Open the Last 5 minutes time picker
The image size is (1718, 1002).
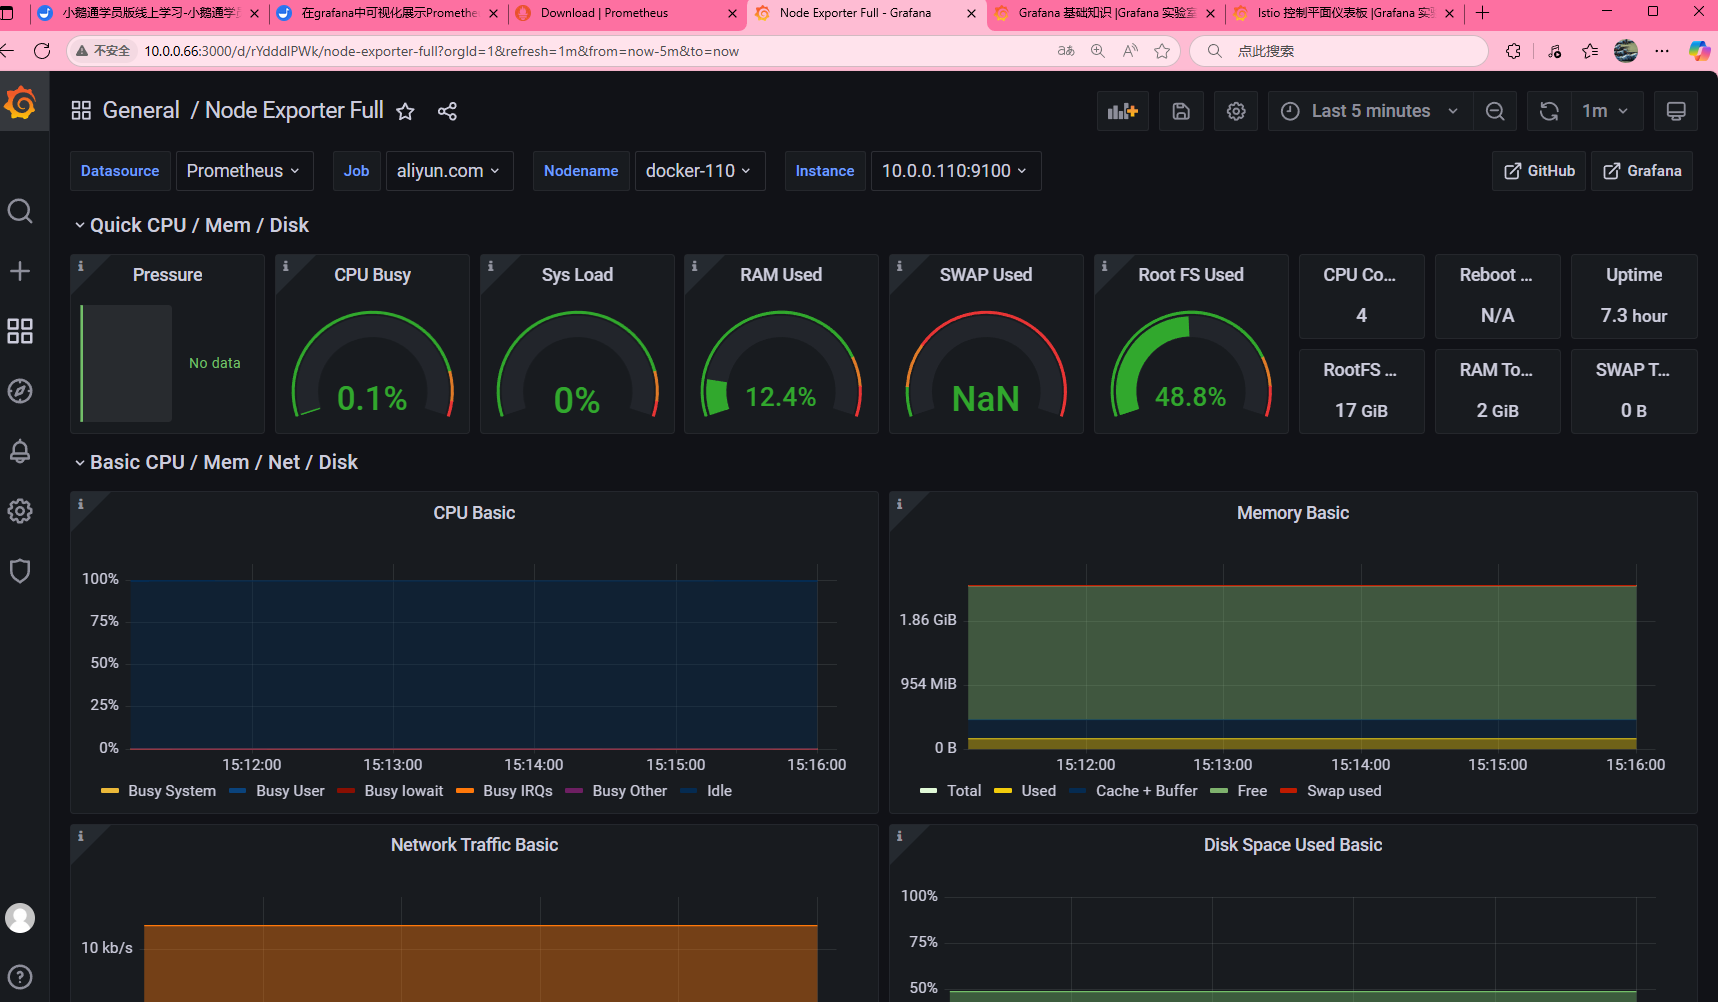point(1370,111)
